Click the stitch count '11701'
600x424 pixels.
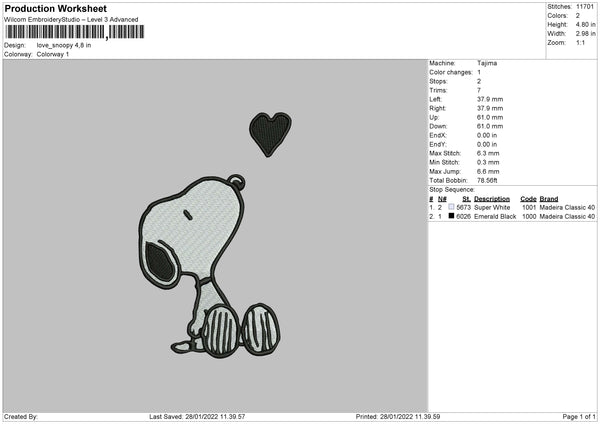pos(585,7)
